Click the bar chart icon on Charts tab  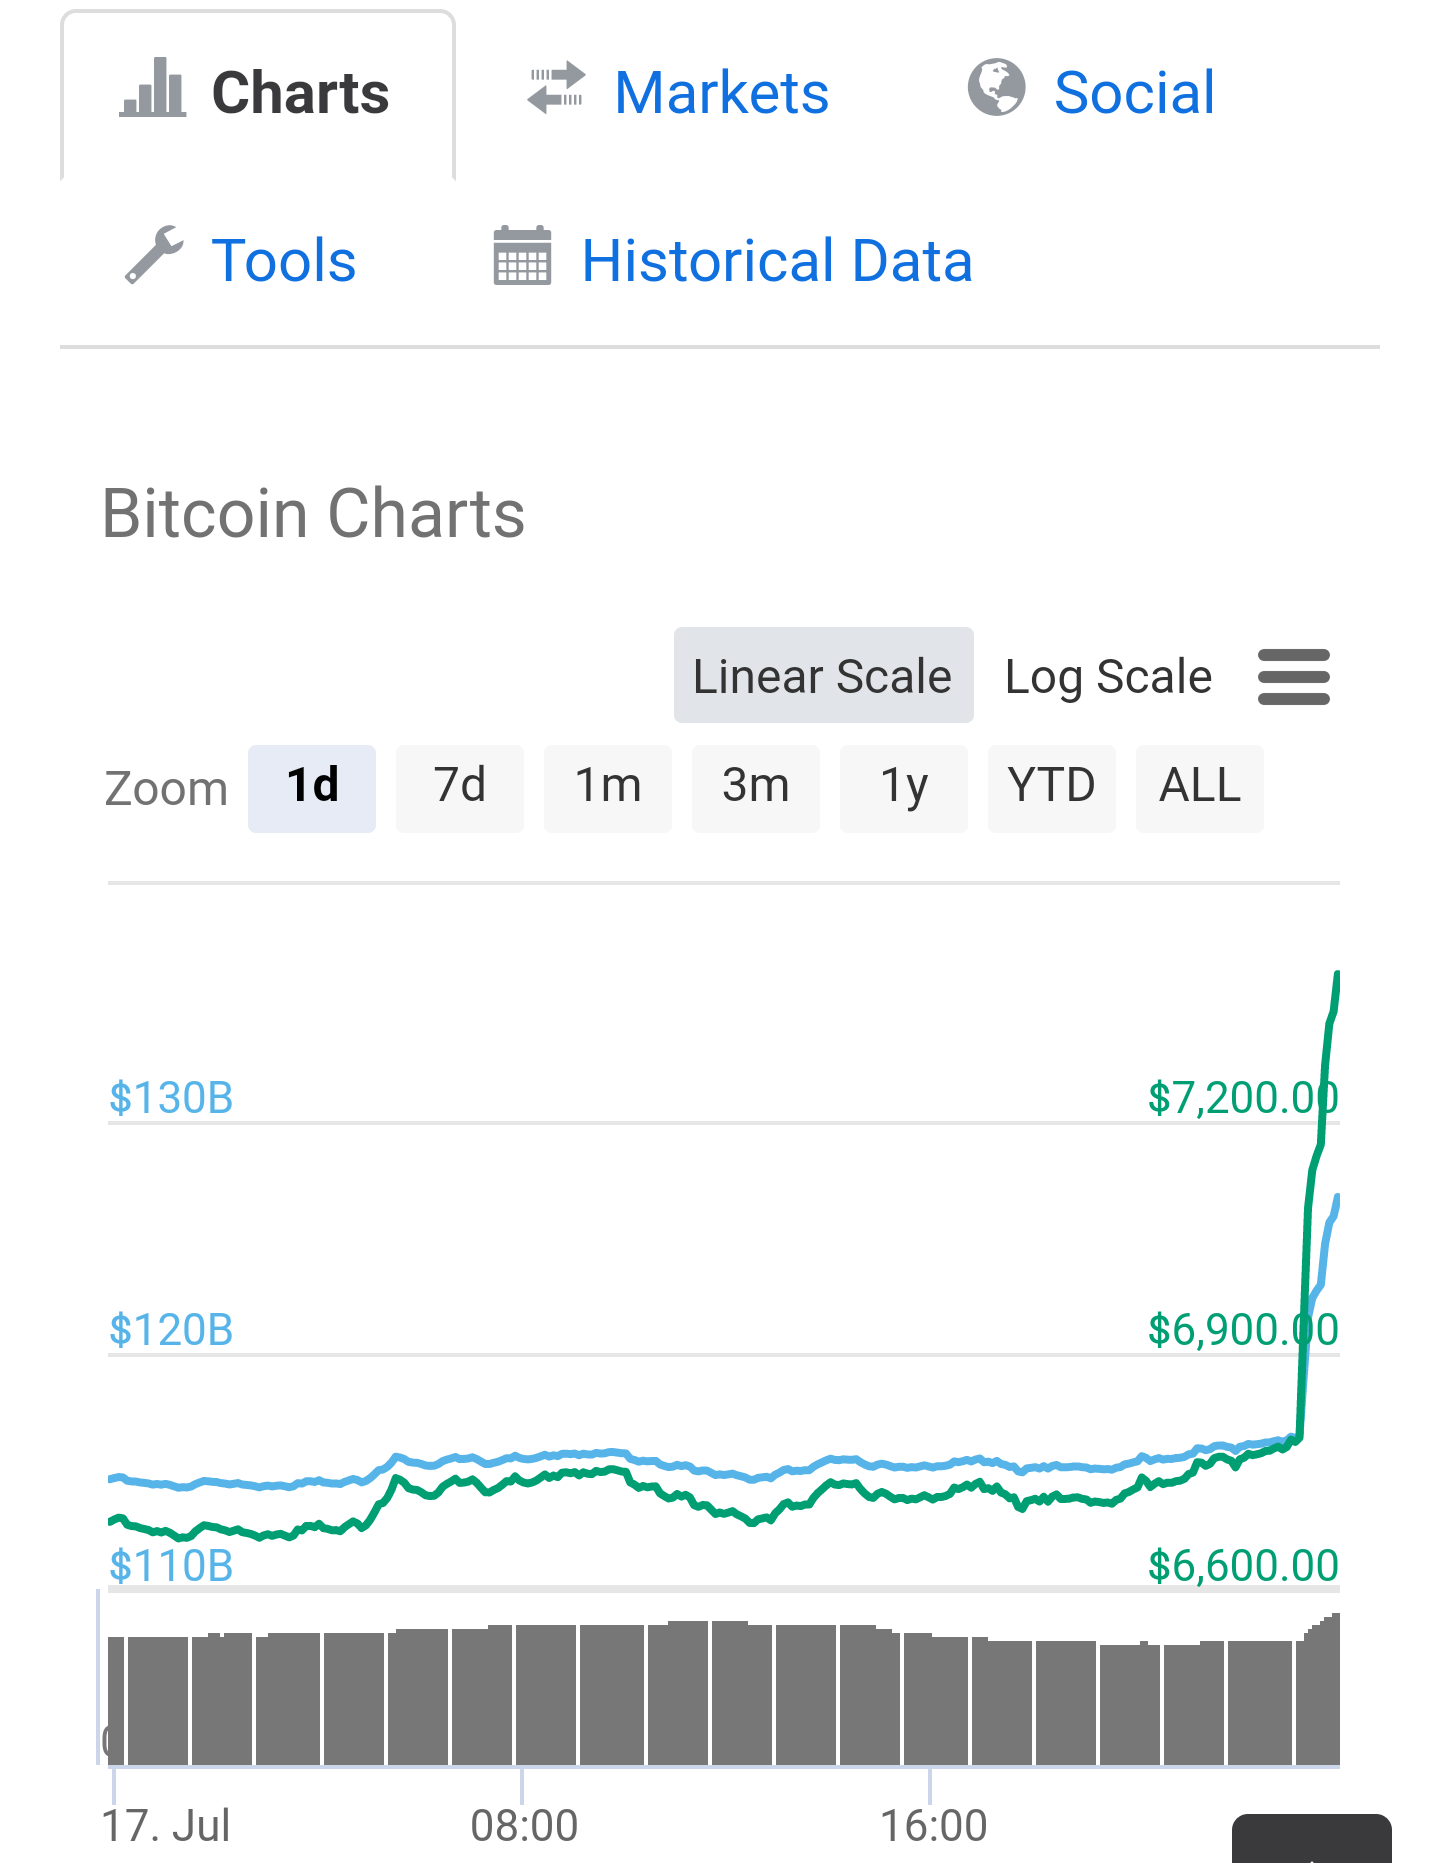coord(153,90)
